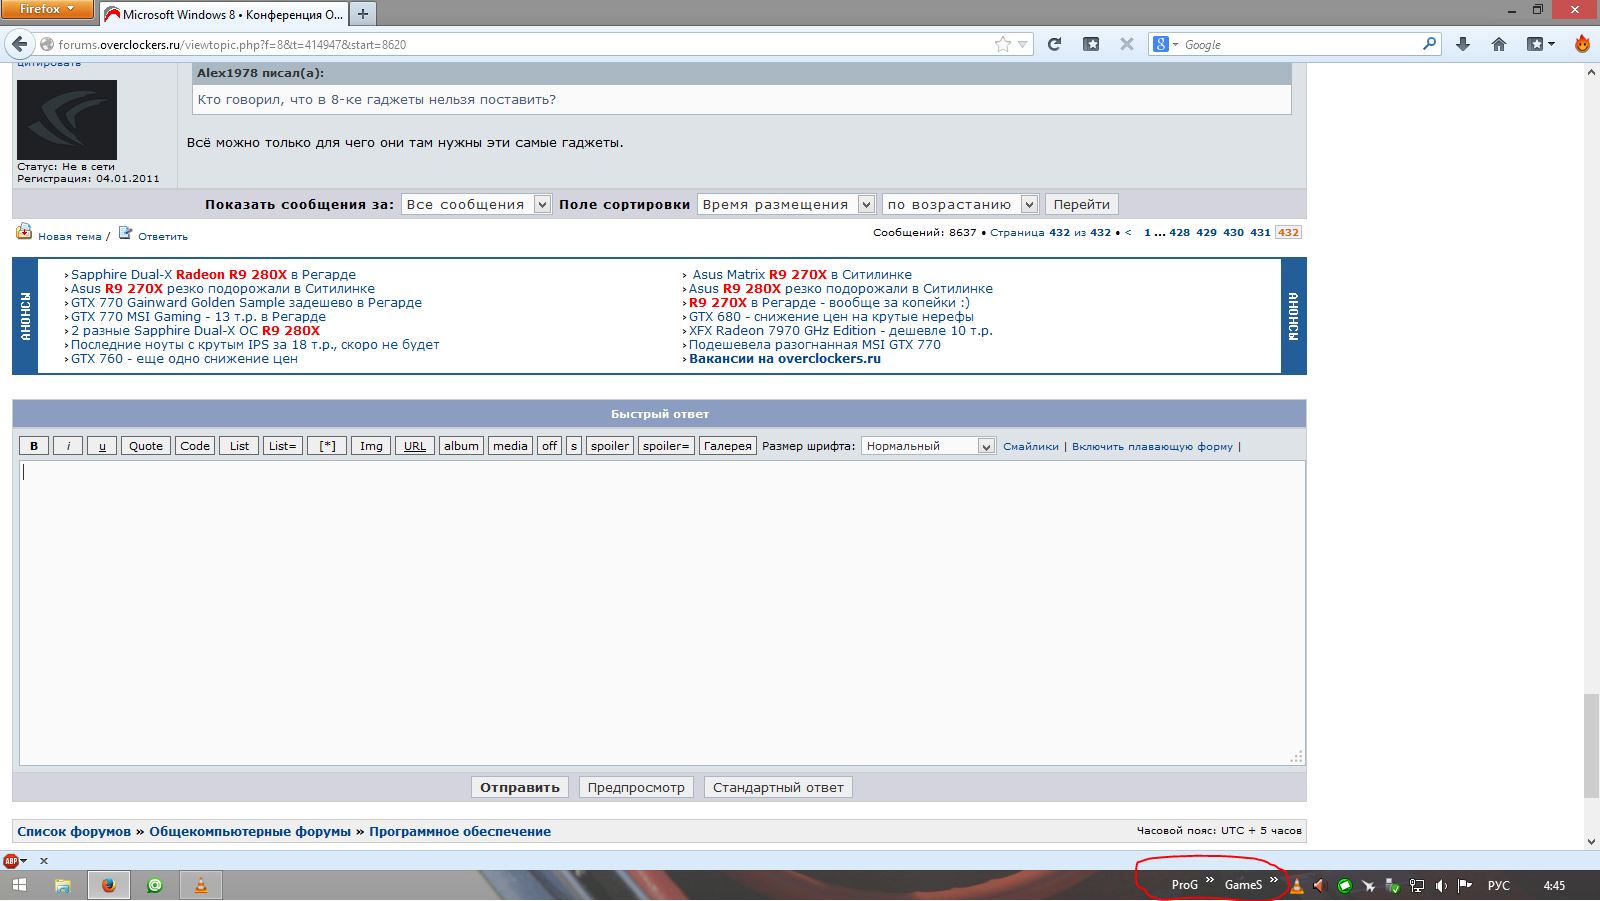The width and height of the screenshot is (1600, 901).
Task: Open the Смайлики link
Action: pyautogui.click(x=1031, y=447)
